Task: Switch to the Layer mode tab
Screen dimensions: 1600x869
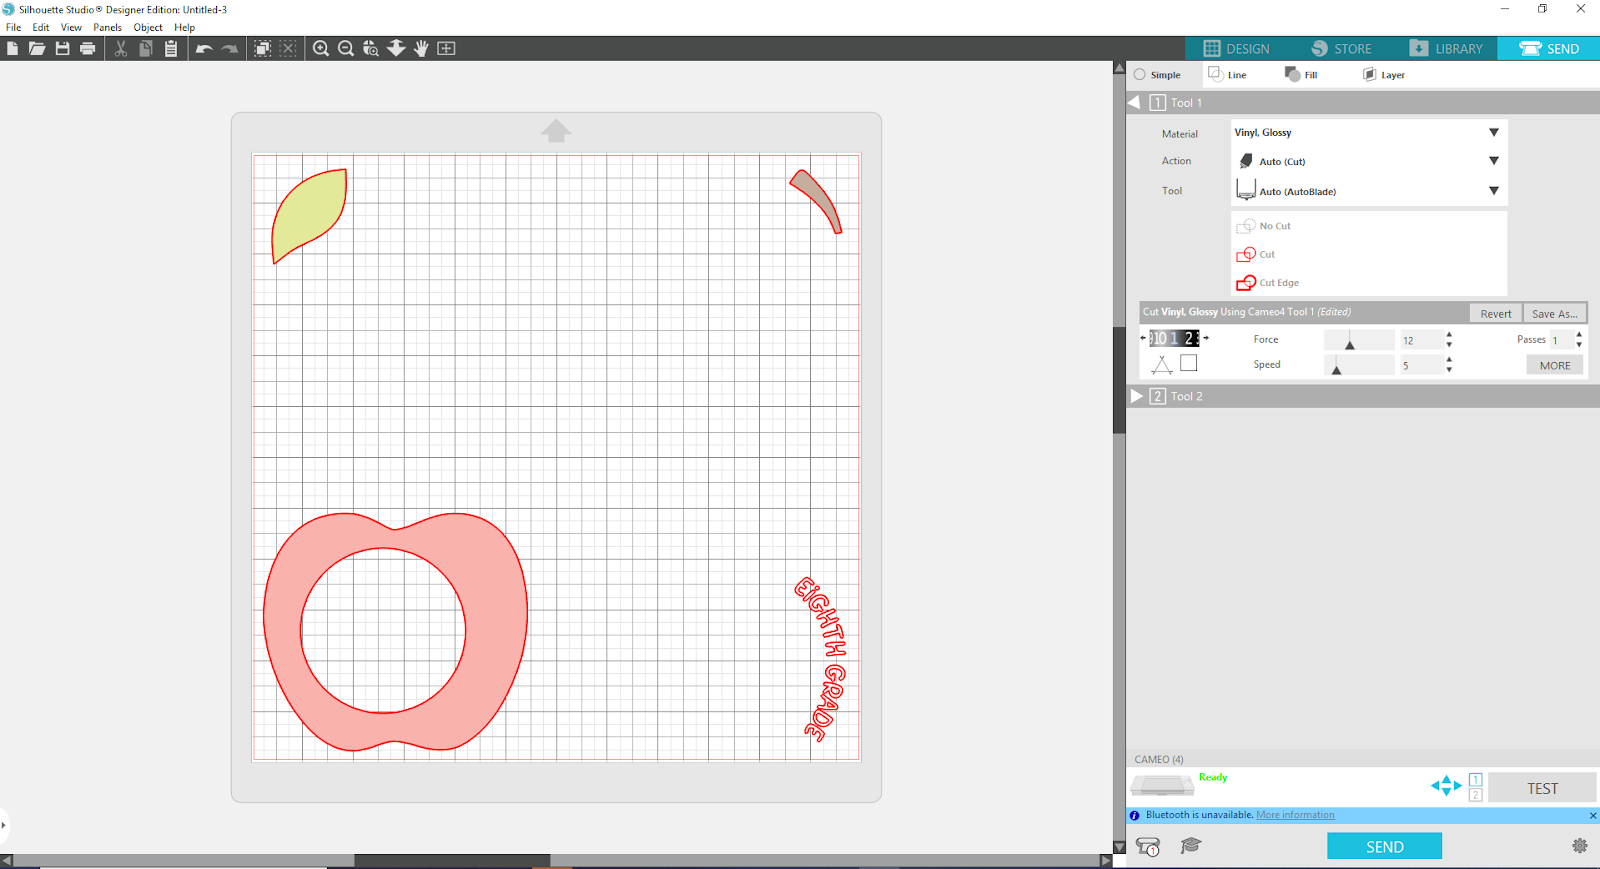Action: point(1384,75)
